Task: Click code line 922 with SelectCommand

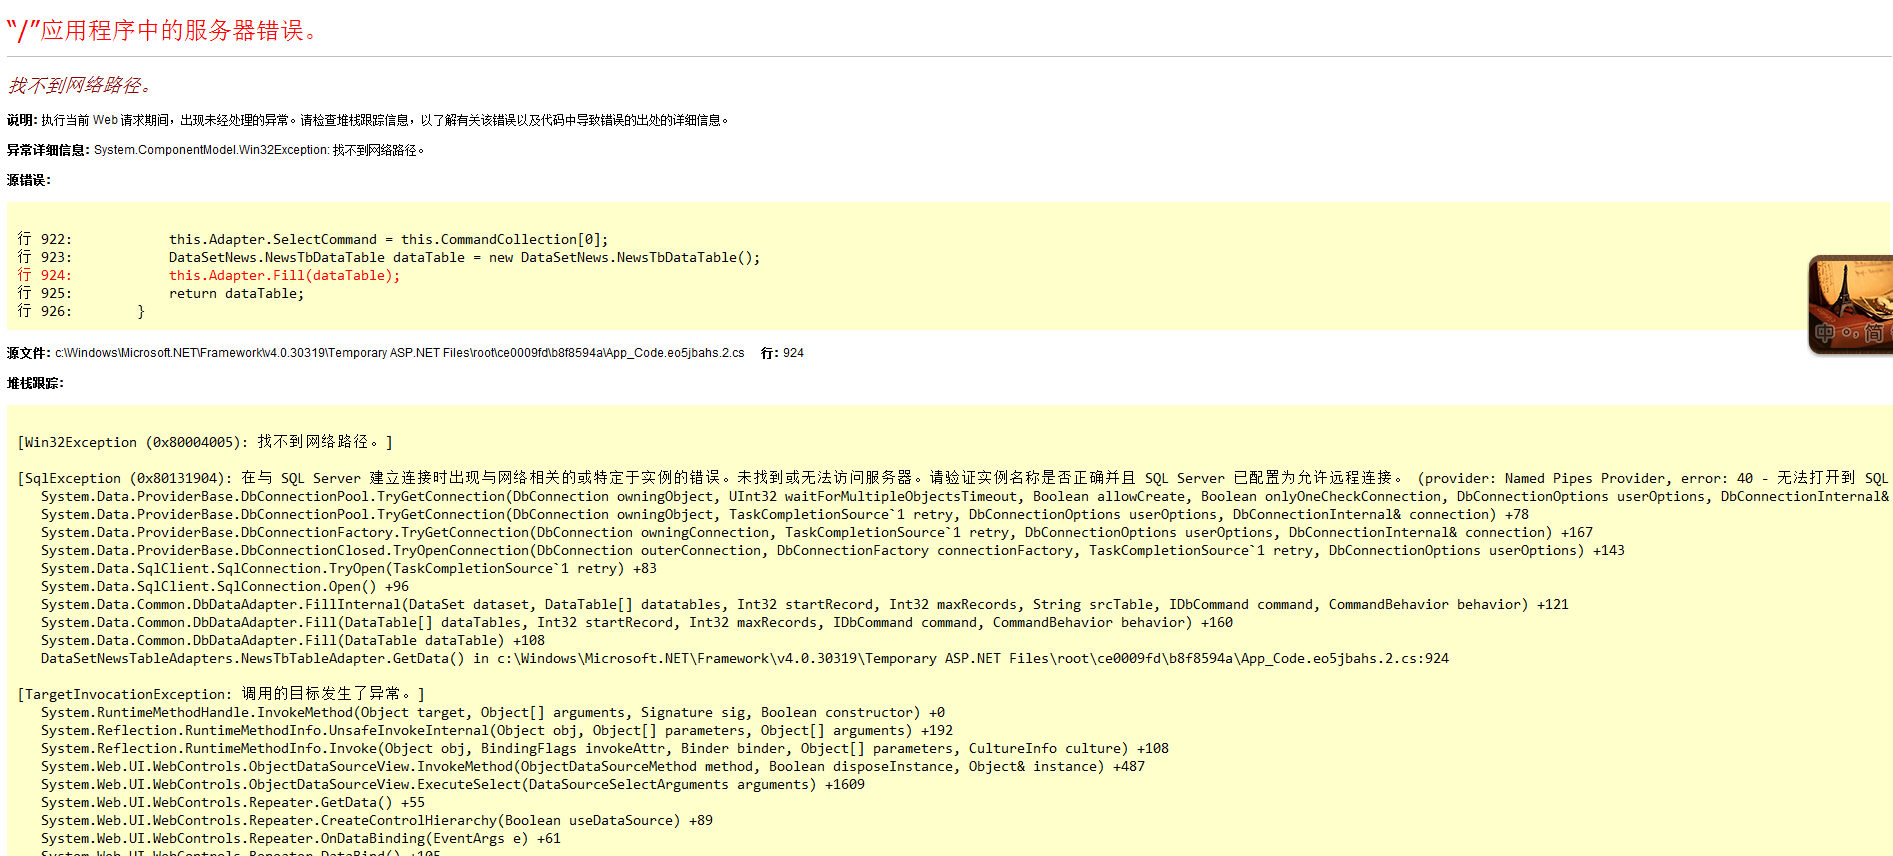Action: pos(388,240)
